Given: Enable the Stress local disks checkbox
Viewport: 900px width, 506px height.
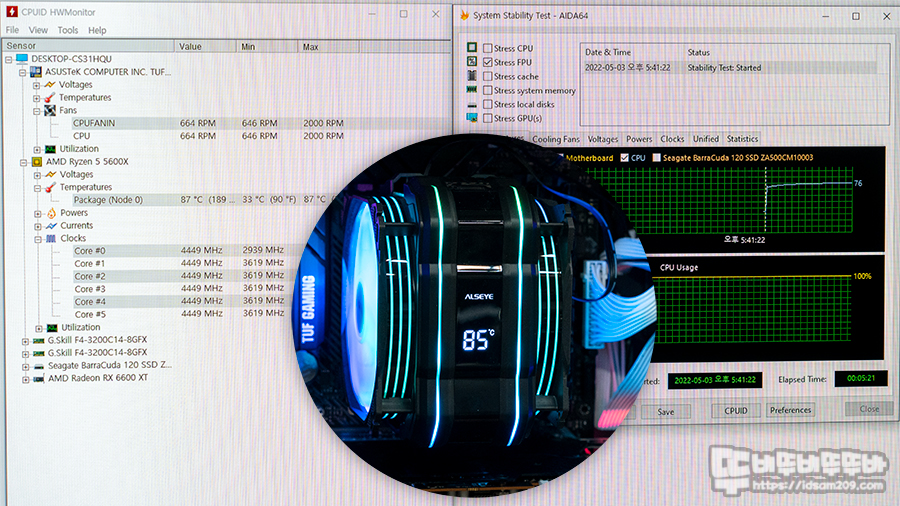Looking at the screenshot, I should pos(488,104).
